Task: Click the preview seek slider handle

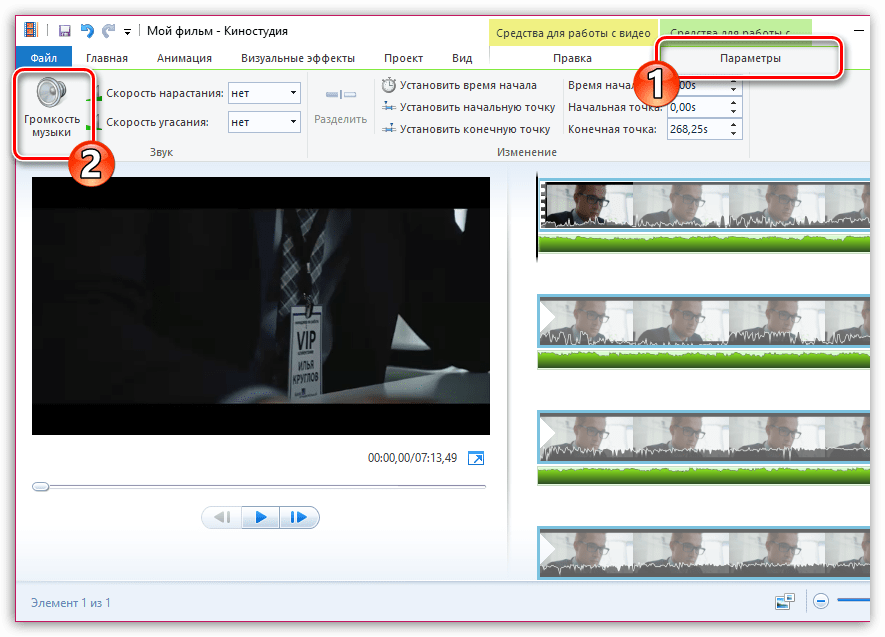Action: [41, 486]
